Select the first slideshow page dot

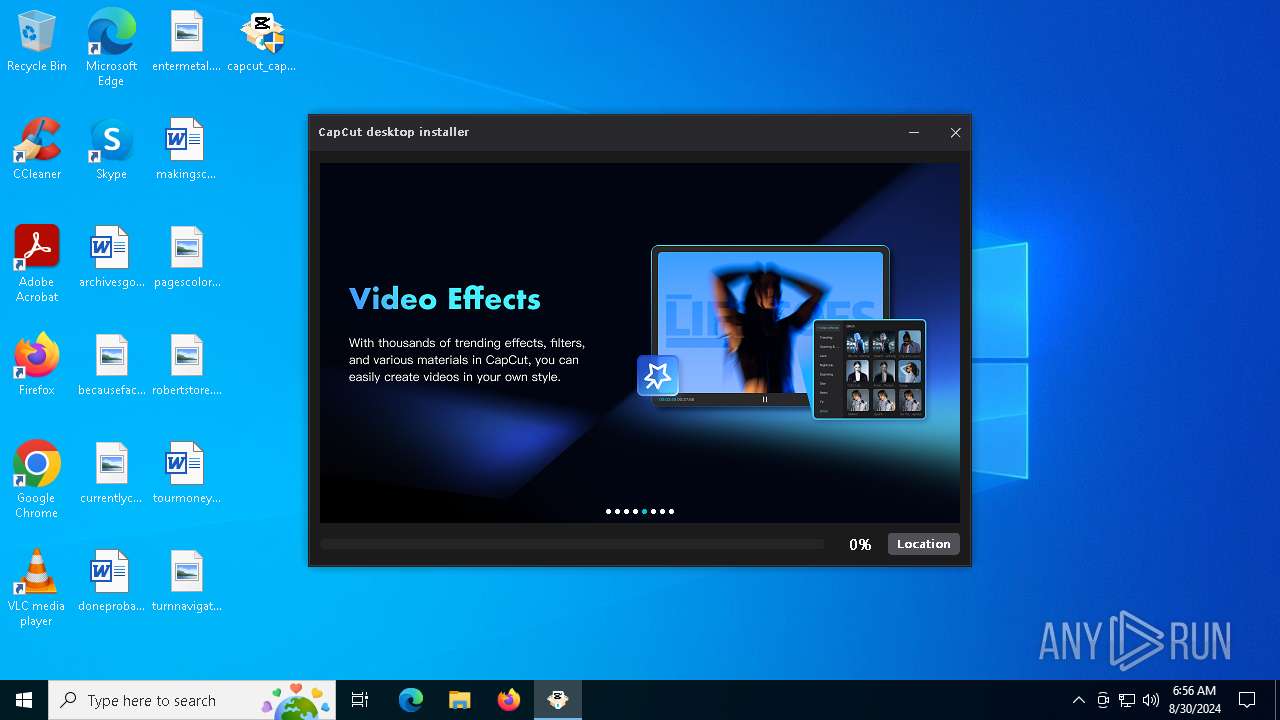coord(608,511)
